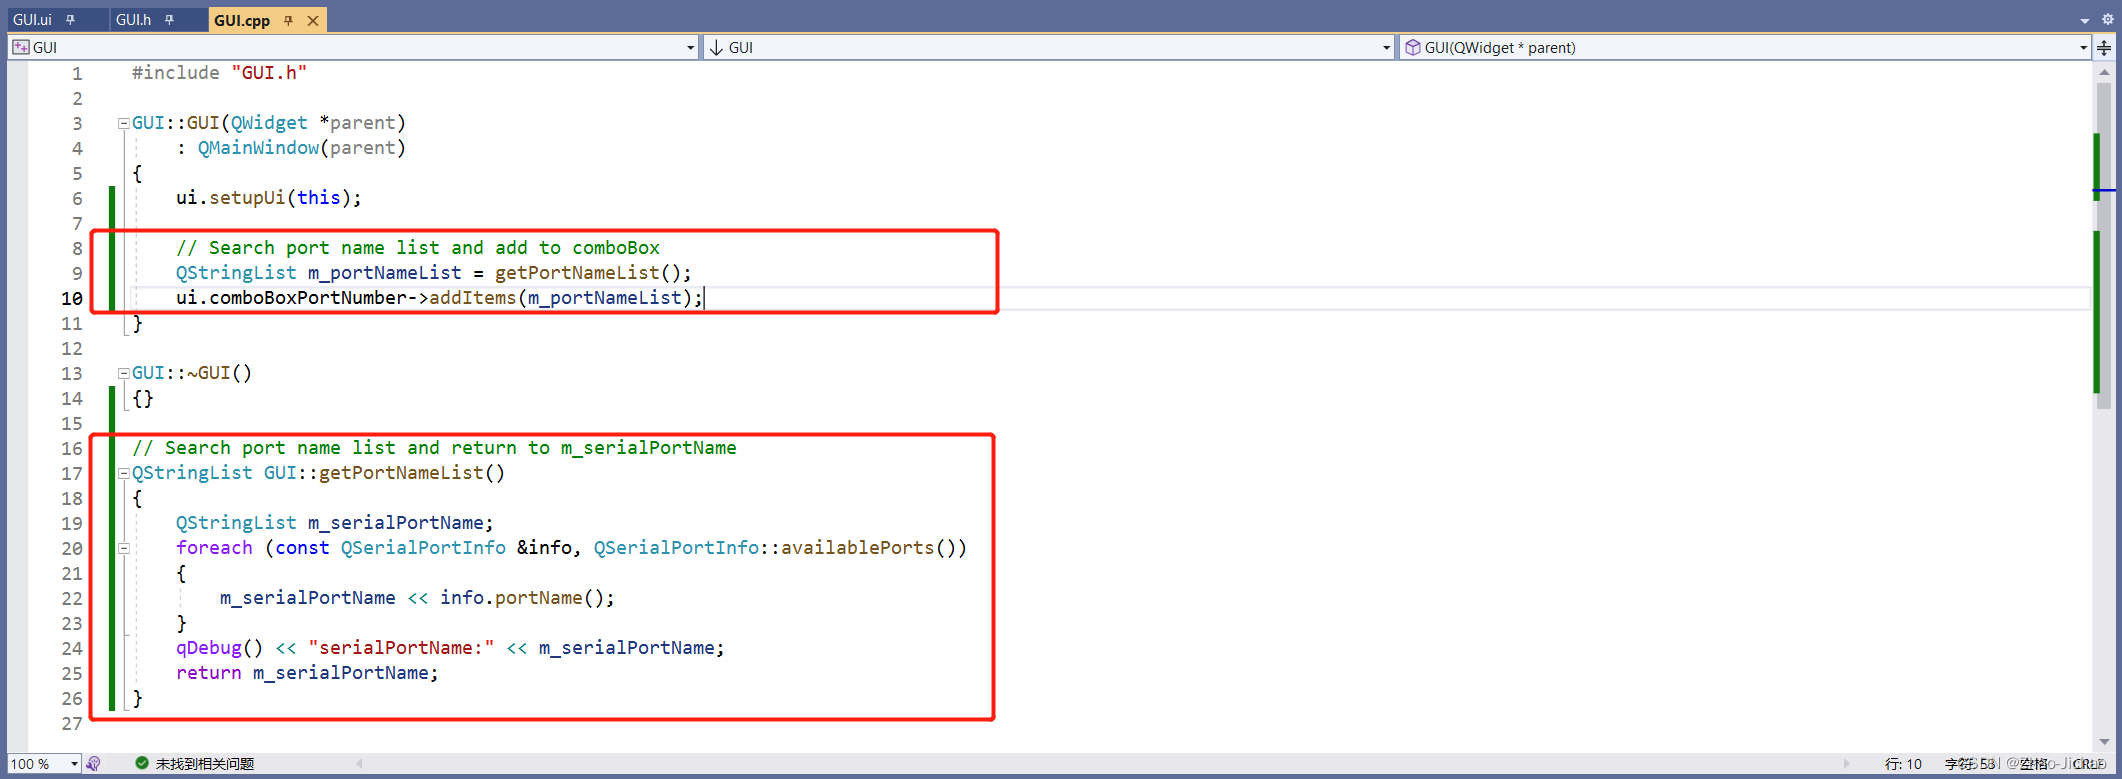This screenshot has height=779, width=2122.
Task: Click on qDebug() in line 24
Action: coord(219,648)
